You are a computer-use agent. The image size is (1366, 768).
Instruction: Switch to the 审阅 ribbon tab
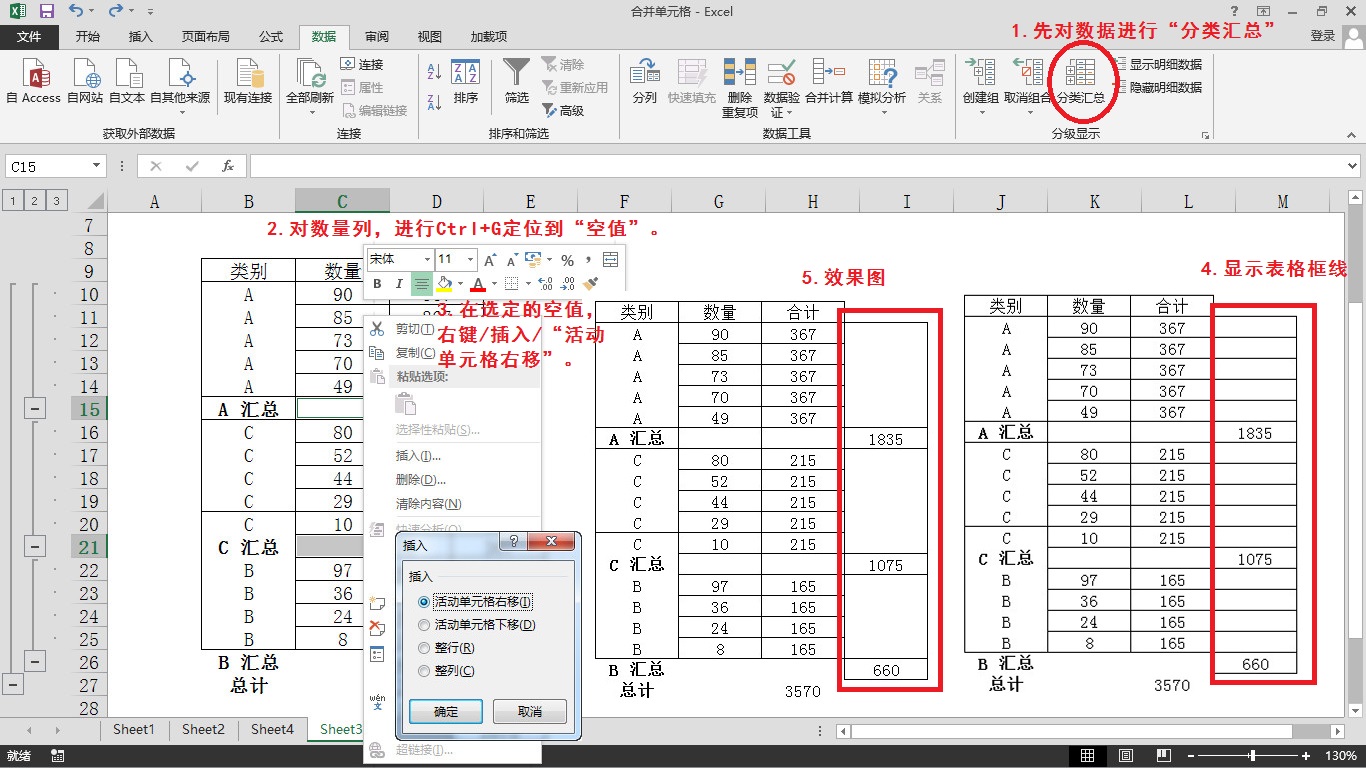tap(377, 36)
